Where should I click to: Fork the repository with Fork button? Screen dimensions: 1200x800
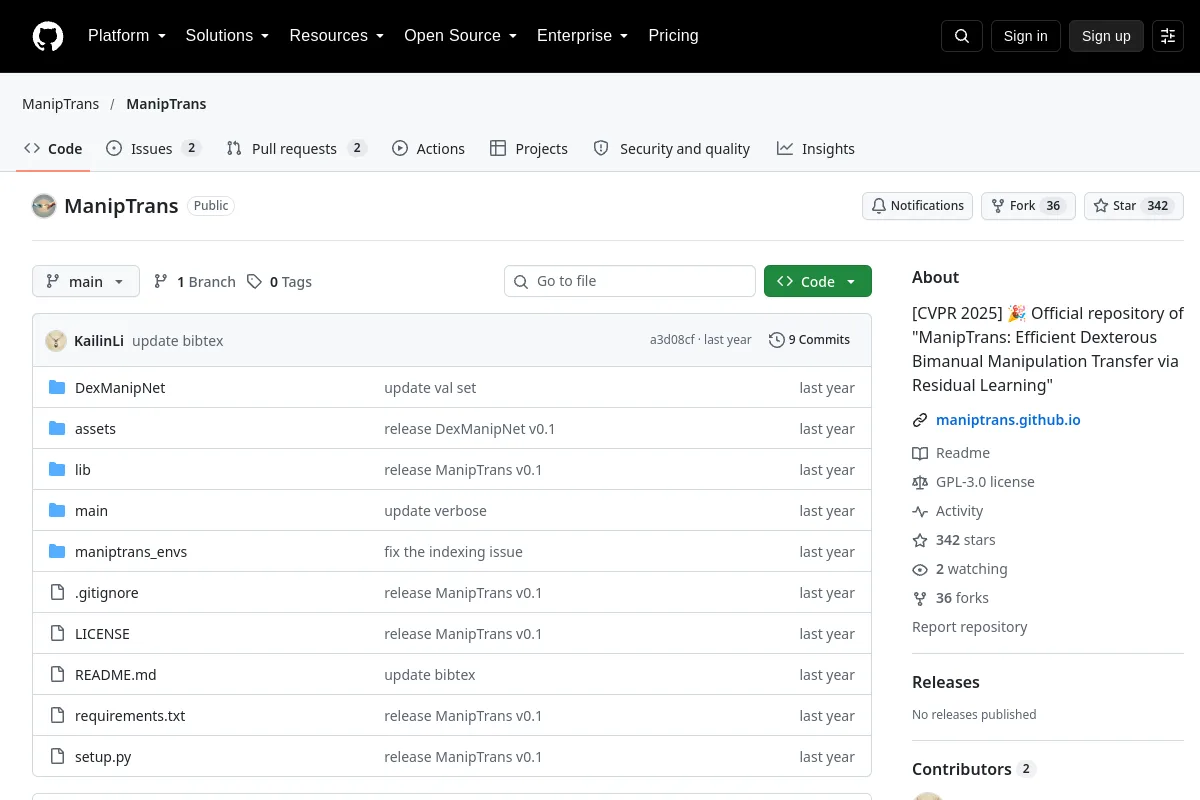pos(1028,206)
